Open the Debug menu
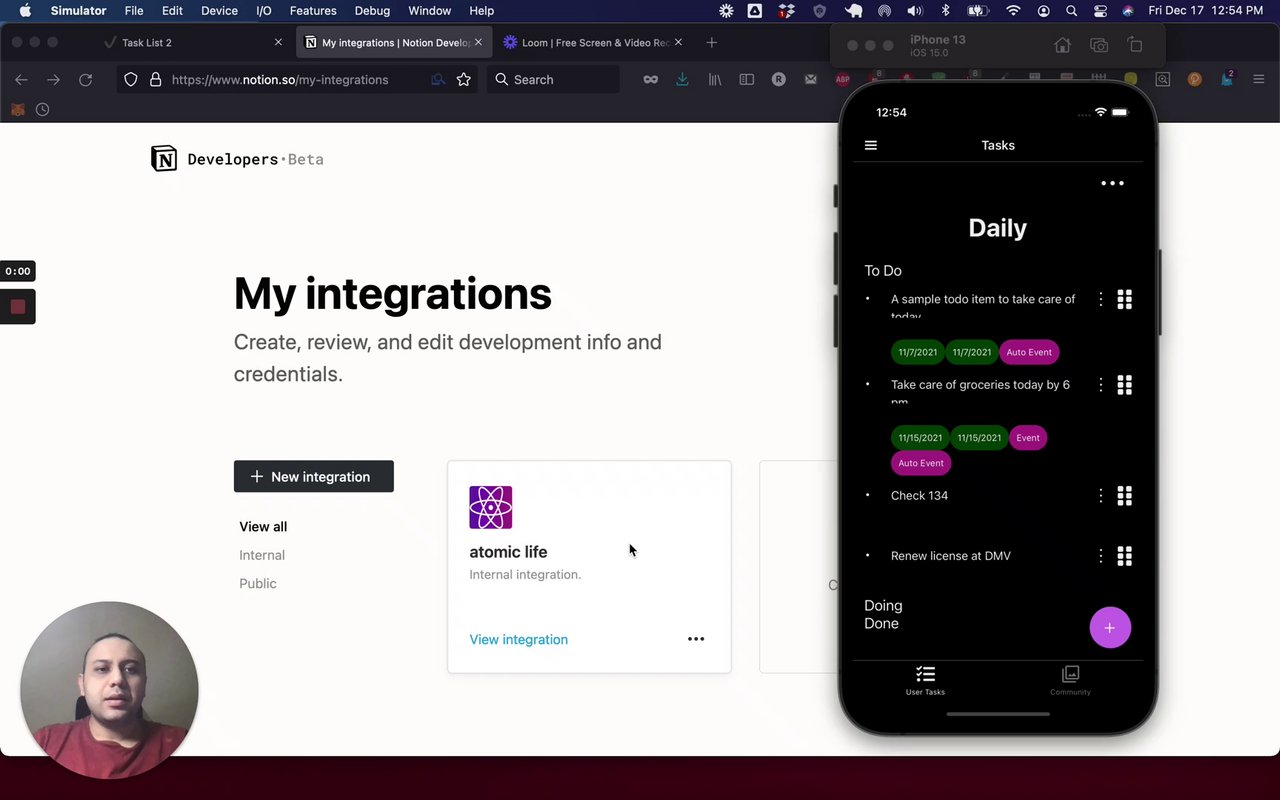 (x=372, y=11)
